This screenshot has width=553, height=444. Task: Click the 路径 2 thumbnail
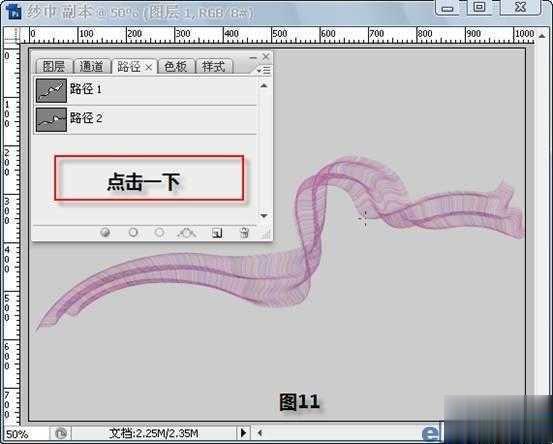click(x=51, y=120)
